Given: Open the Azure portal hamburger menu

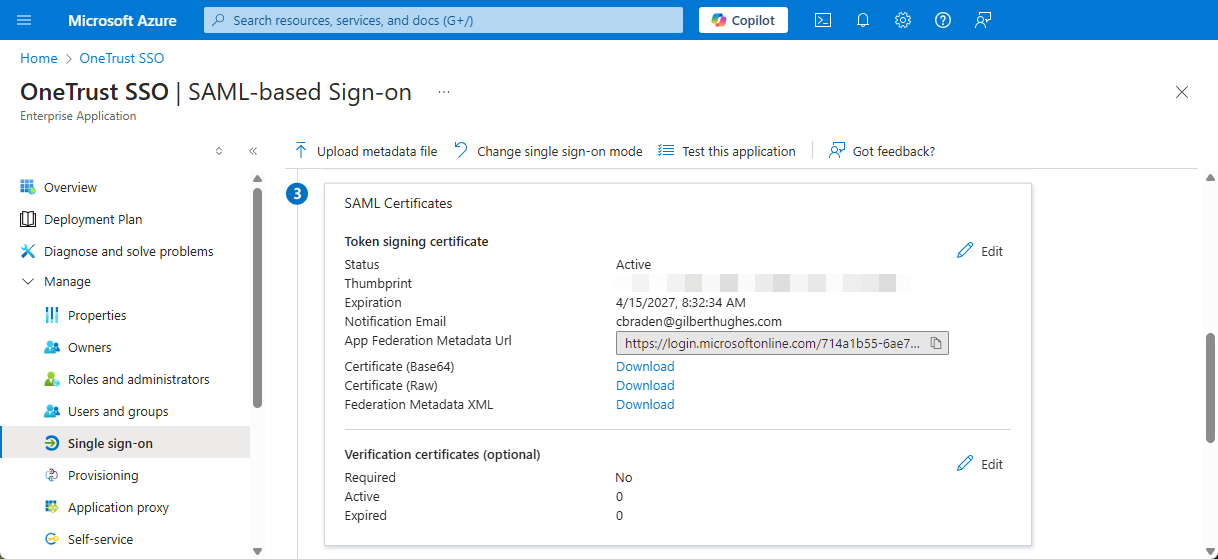Looking at the screenshot, I should (25, 20).
